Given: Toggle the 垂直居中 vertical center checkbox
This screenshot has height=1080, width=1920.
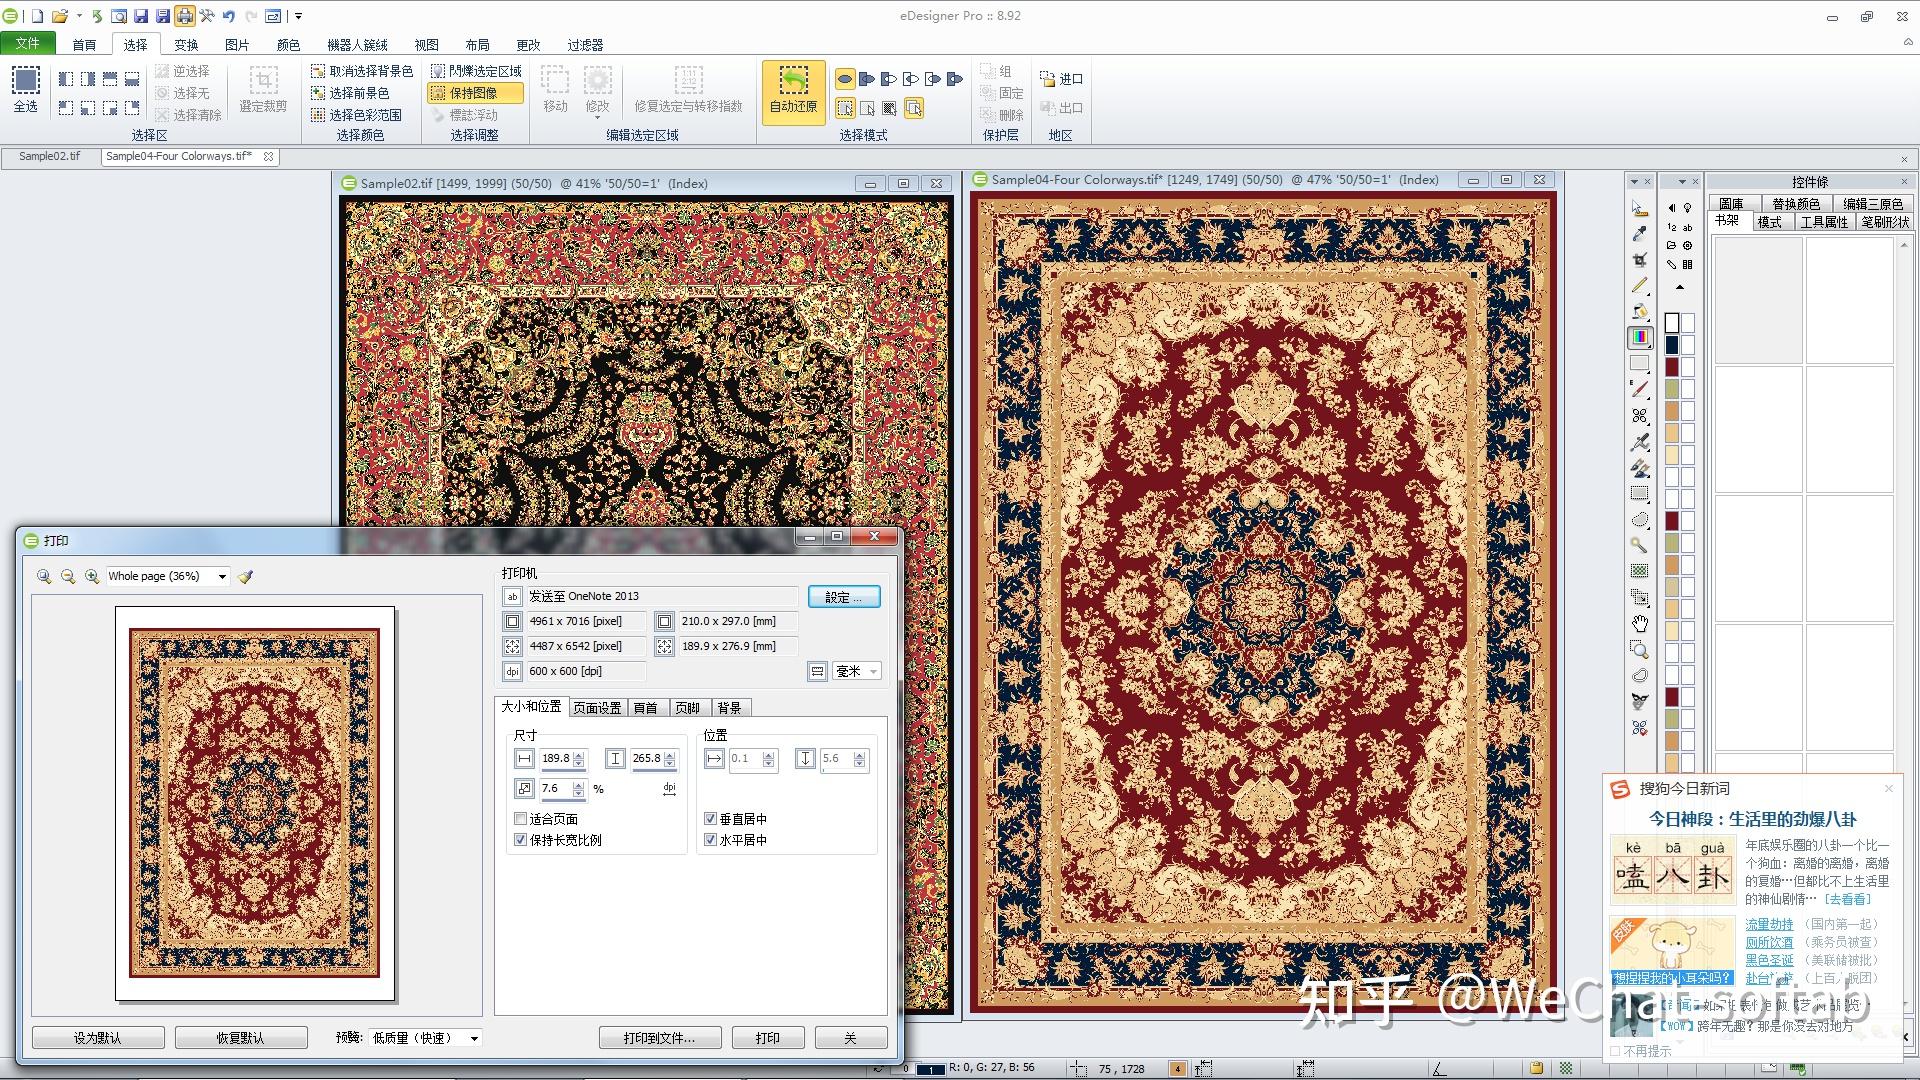Looking at the screenshot, I should (x=710, y=819).
